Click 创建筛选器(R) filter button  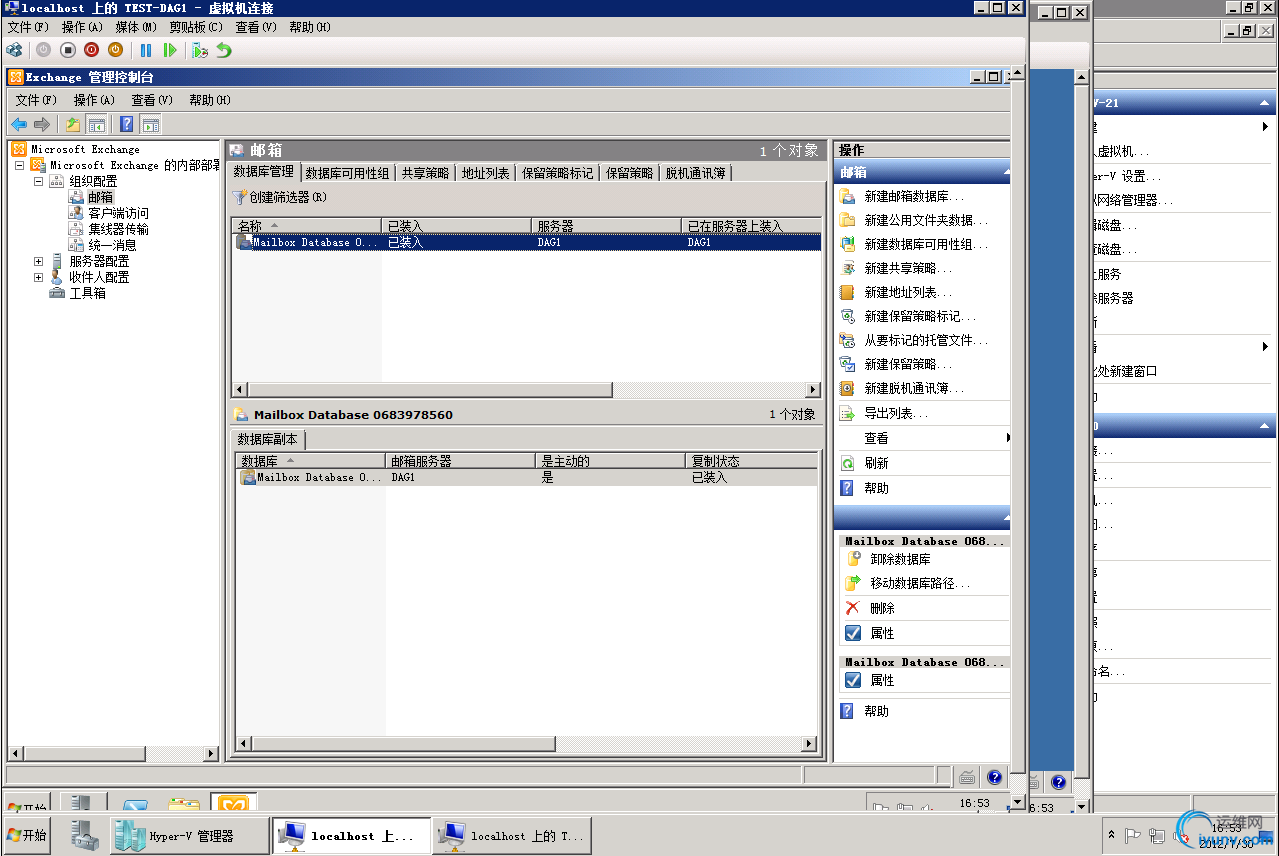coord(280,197)
